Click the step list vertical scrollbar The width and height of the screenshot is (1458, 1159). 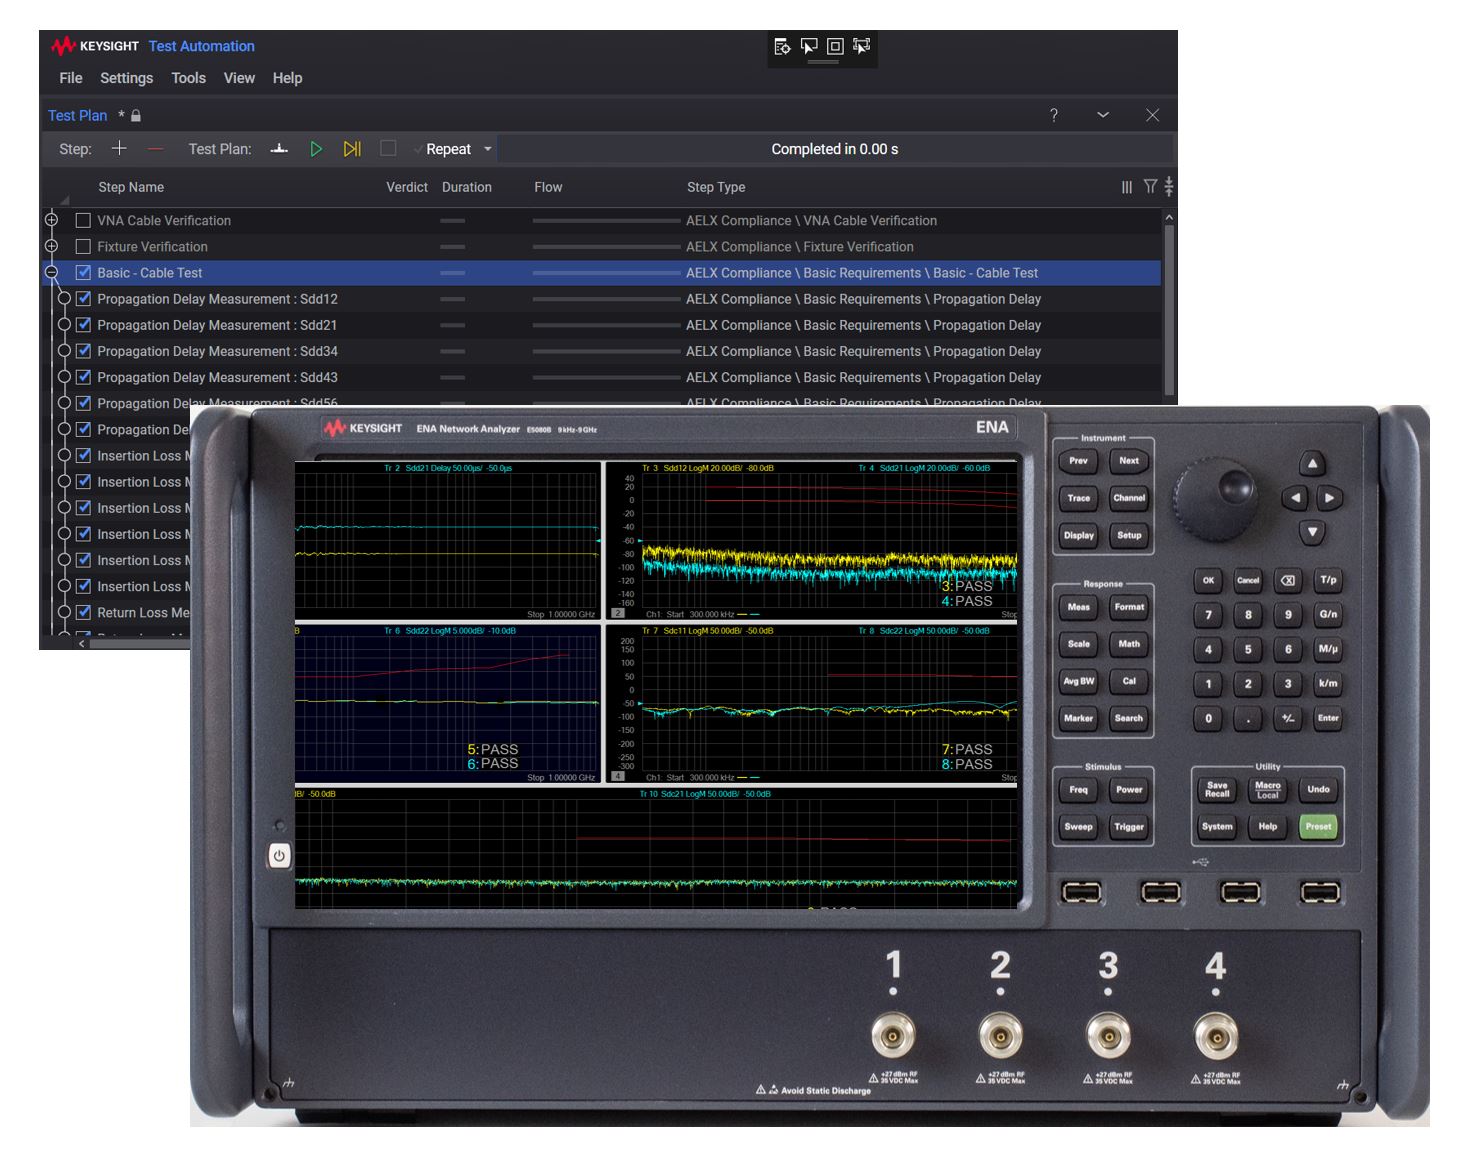pos(1168,308)
